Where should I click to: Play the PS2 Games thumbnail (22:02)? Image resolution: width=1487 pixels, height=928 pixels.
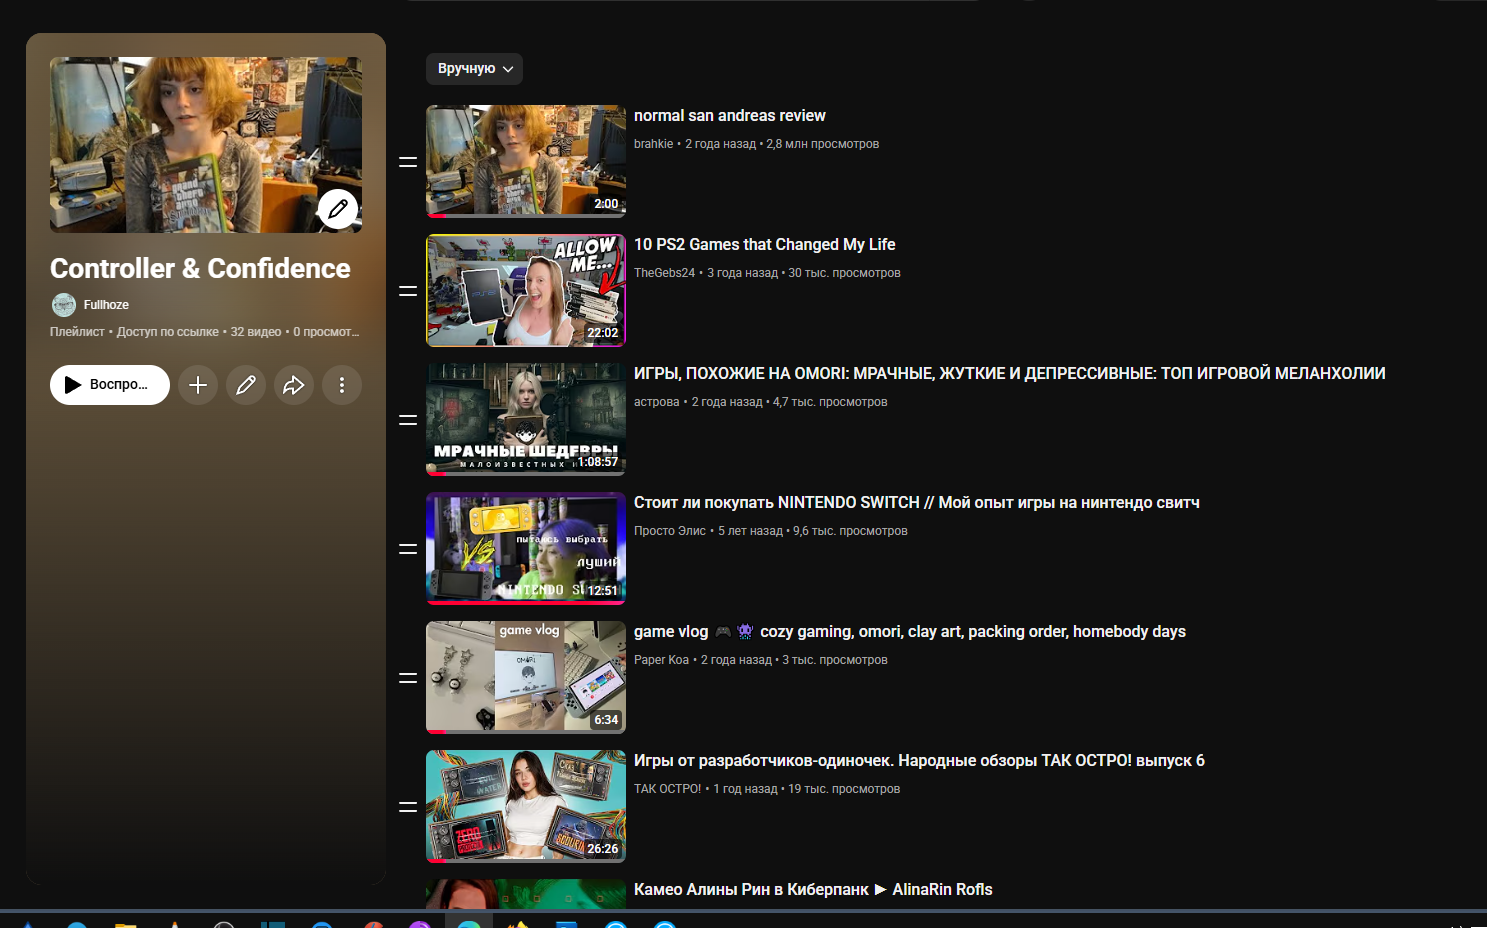point(526,290)
